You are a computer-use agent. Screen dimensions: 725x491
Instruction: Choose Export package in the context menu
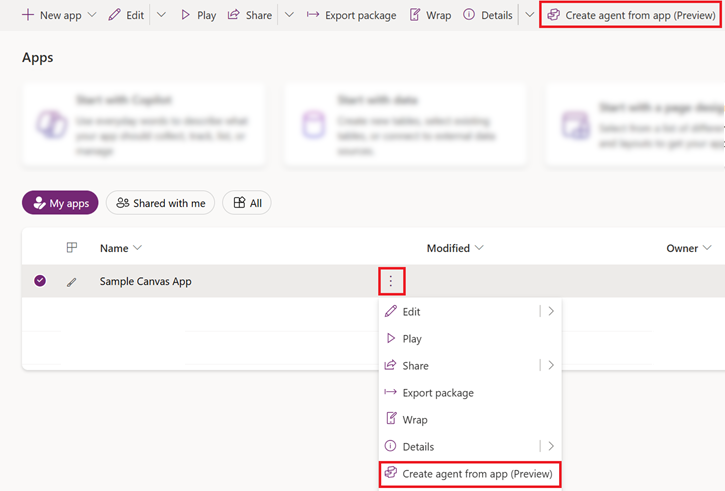pos(470,393)
